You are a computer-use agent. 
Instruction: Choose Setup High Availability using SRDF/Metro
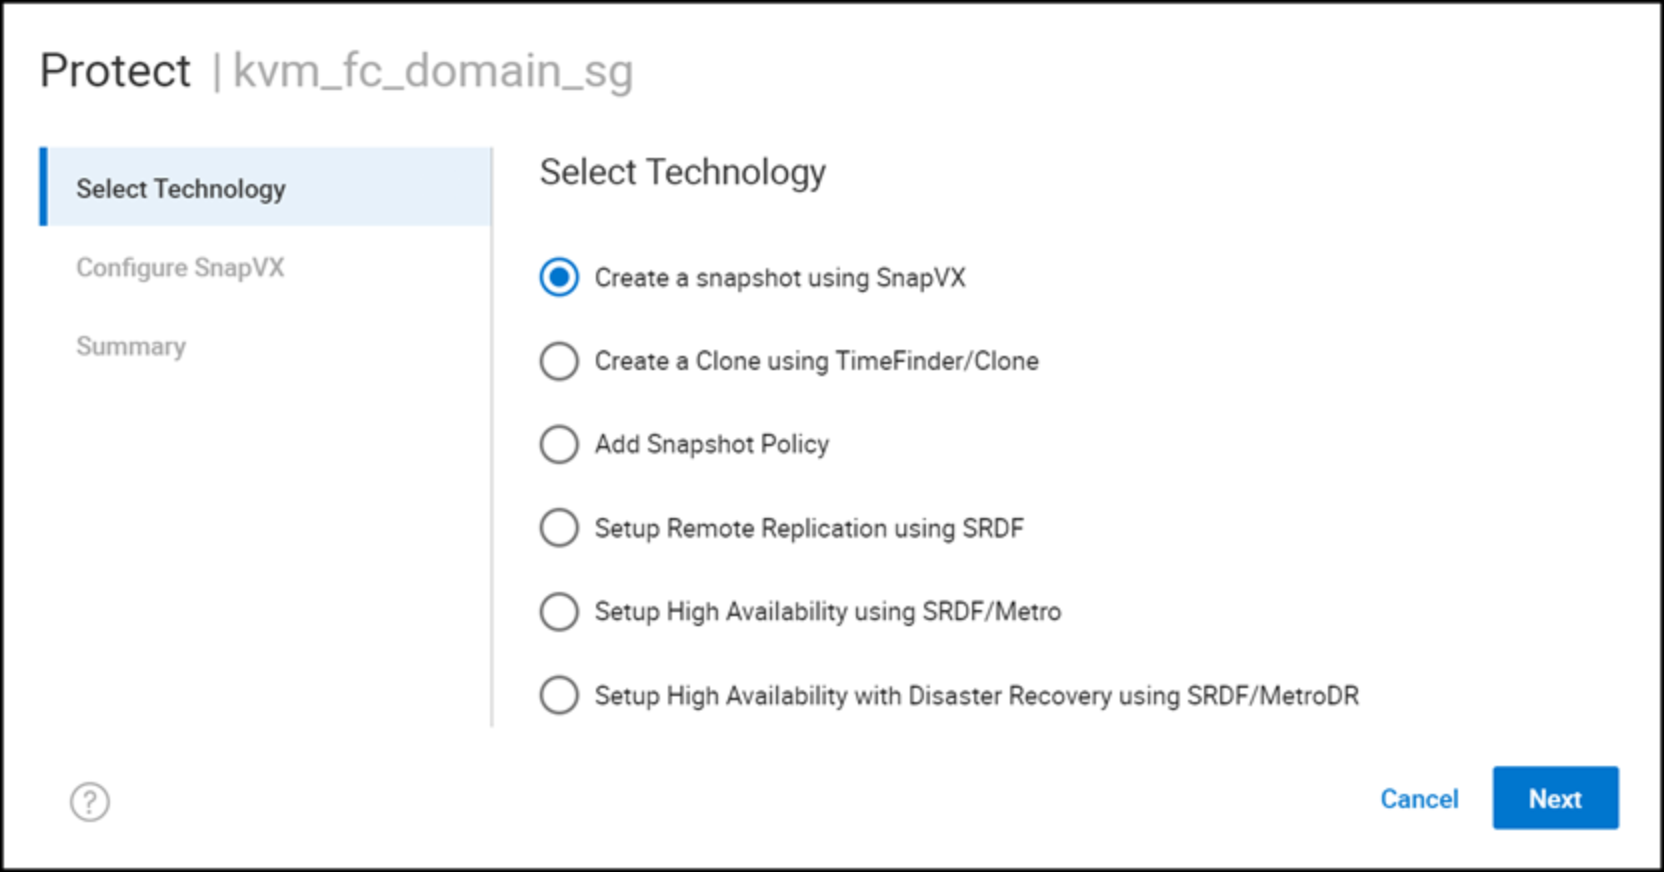click(559, 611)
